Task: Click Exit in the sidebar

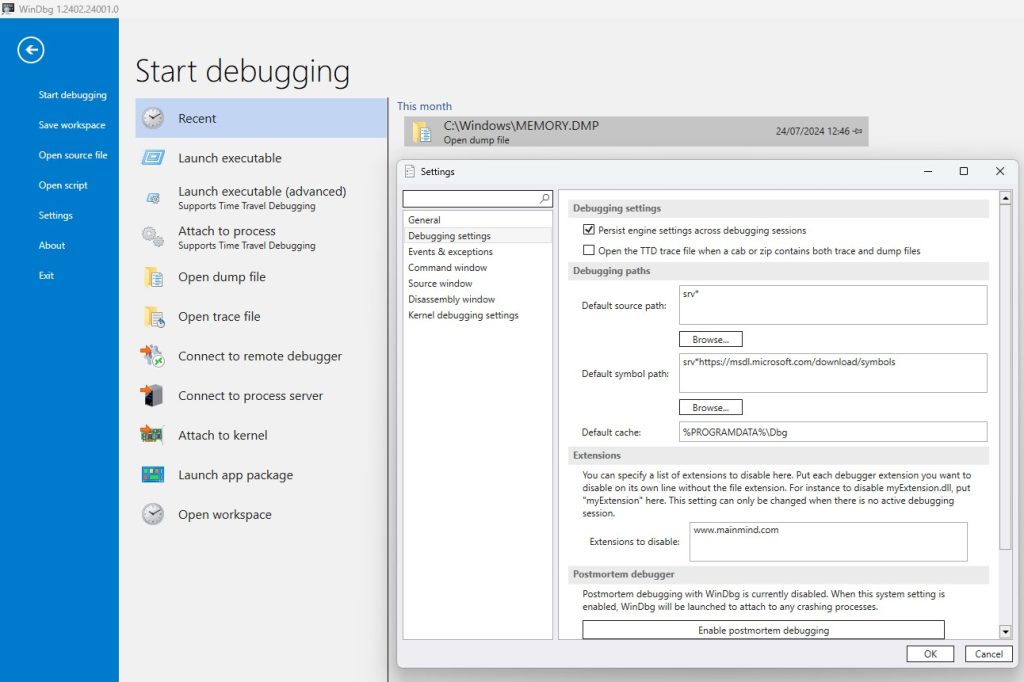Action: pos(46,275)
